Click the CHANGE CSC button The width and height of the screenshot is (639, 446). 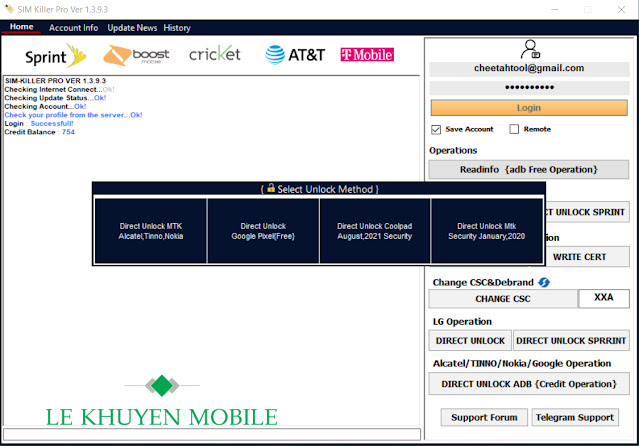503,299
